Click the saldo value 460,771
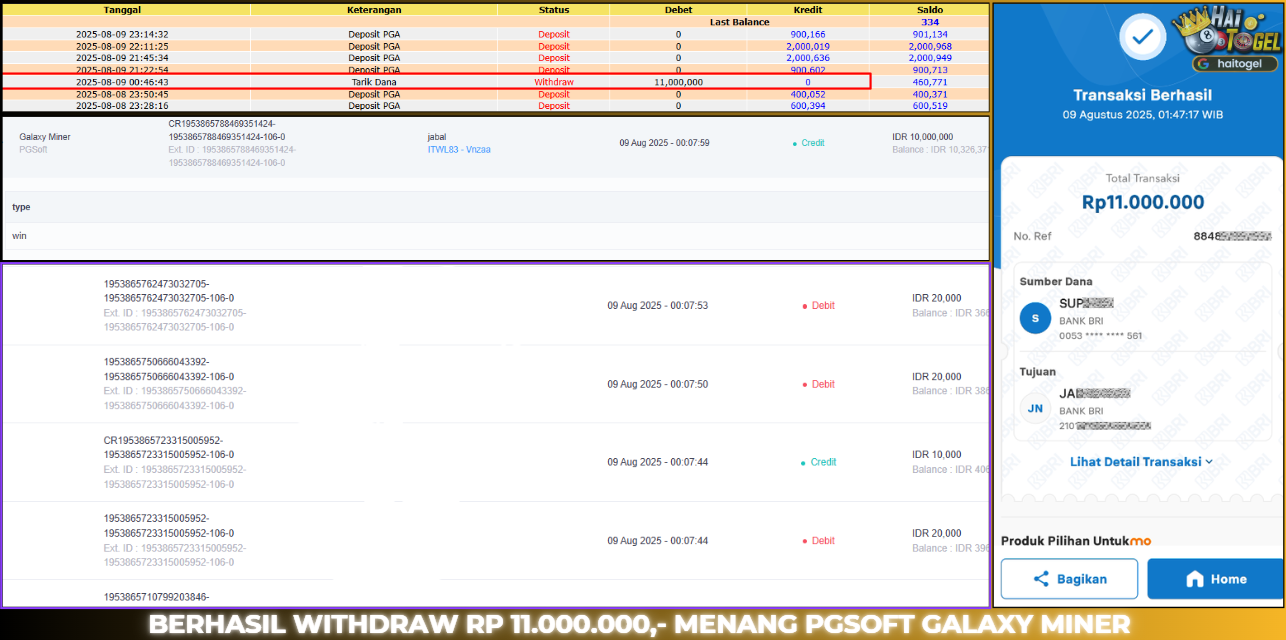 [929, 82]
